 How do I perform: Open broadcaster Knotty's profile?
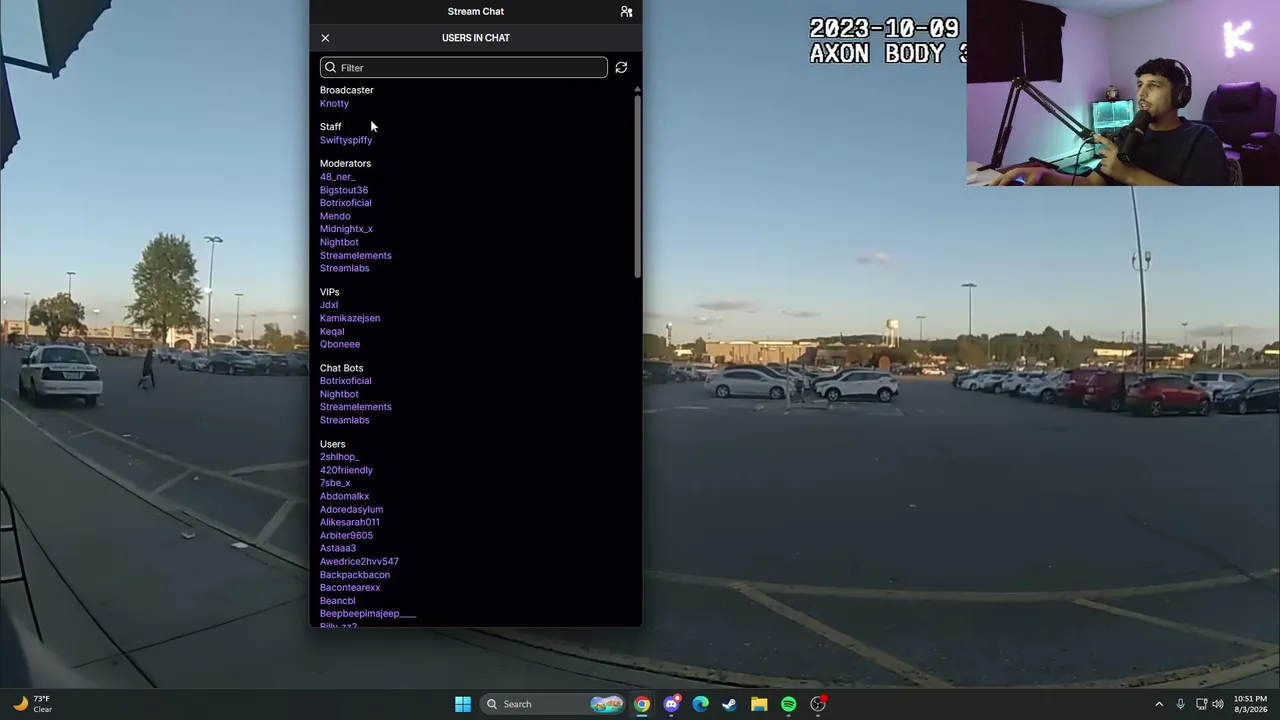tap(334, 104)
